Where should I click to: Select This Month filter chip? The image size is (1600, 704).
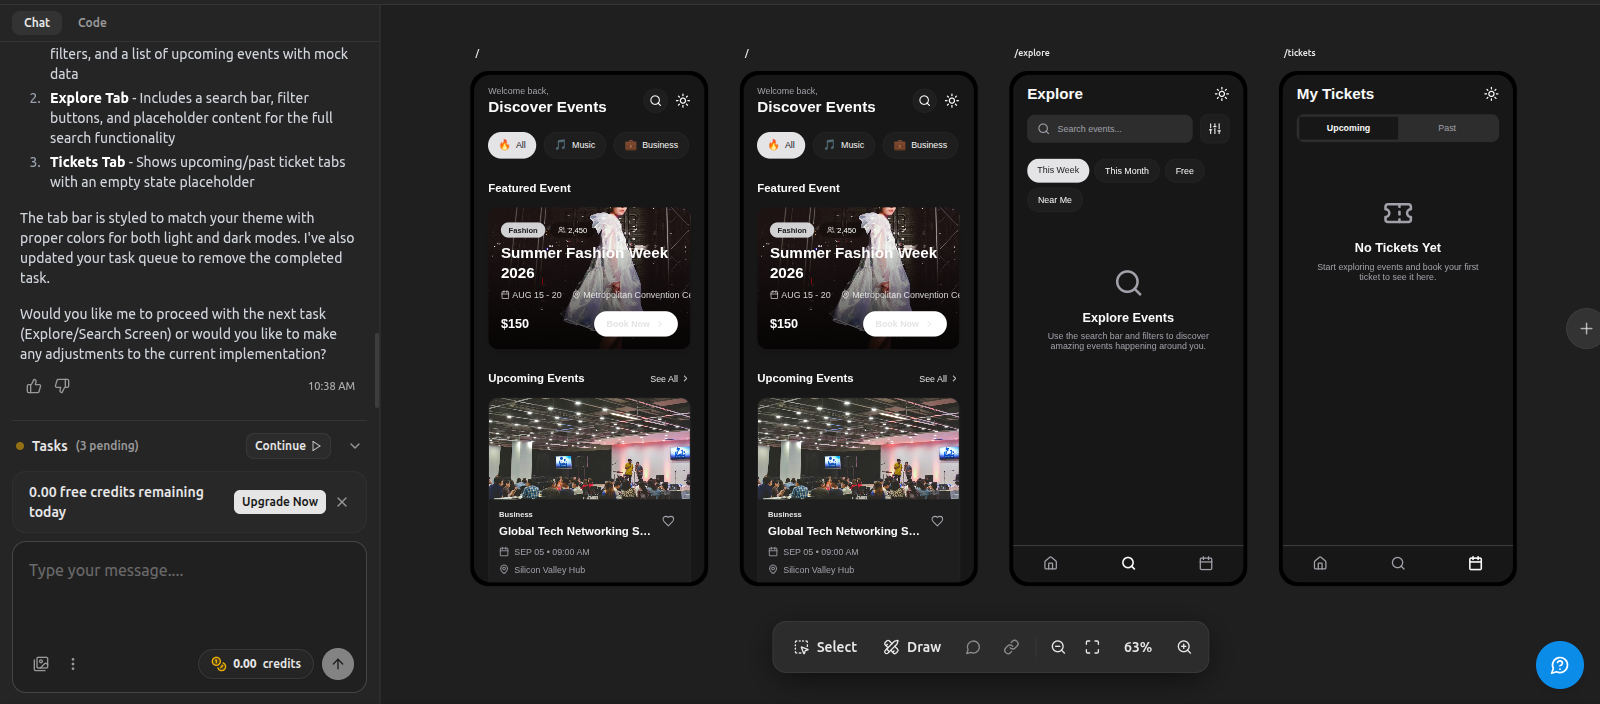tap(1127, 171)
